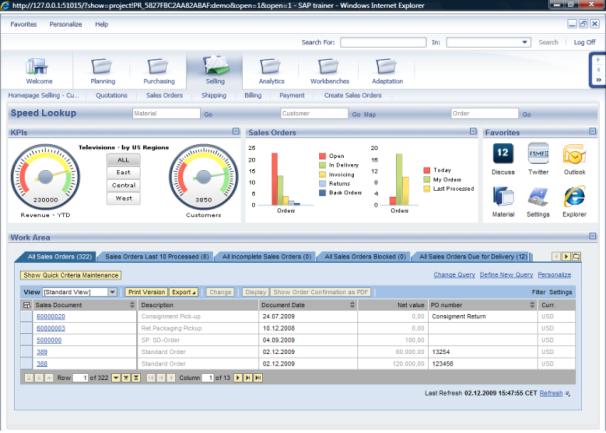Open the Favorites menu
Screen dimensions: 606x433
click(x=24, y=24)
